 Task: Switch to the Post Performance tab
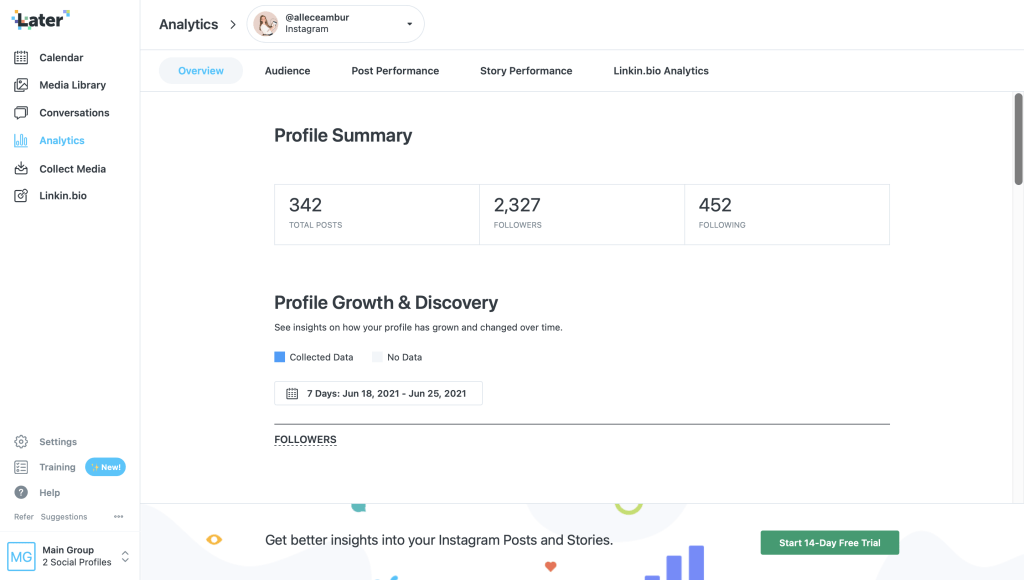395,71
